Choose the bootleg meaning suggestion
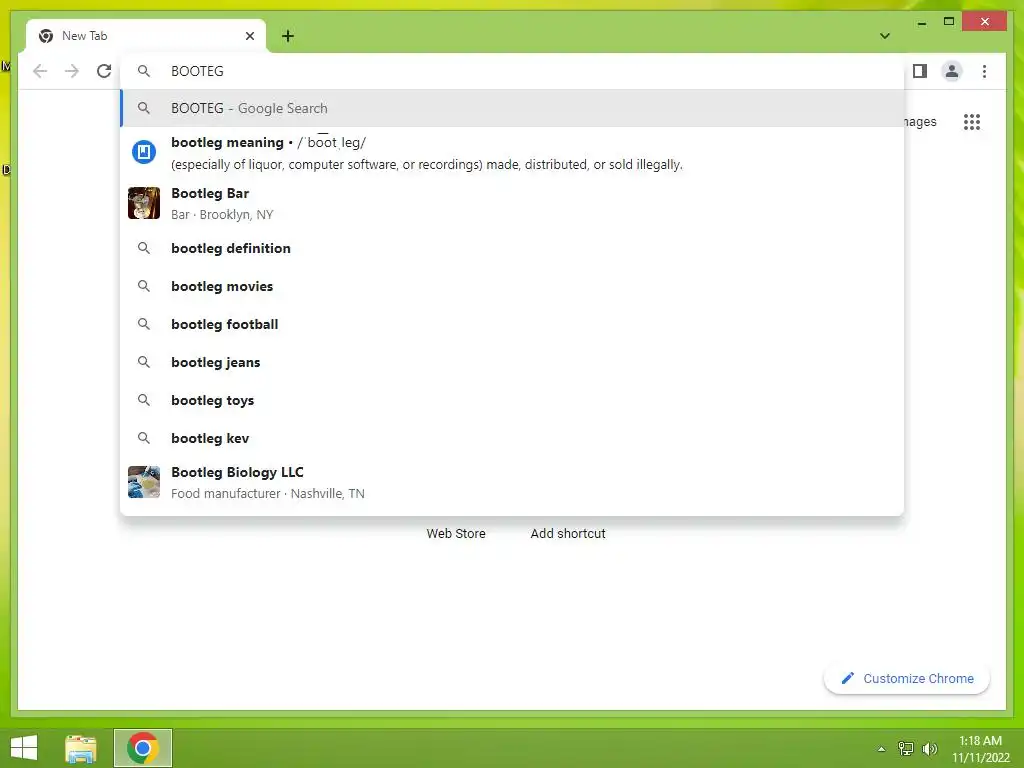1024x768 pixels. coord(512,153)
